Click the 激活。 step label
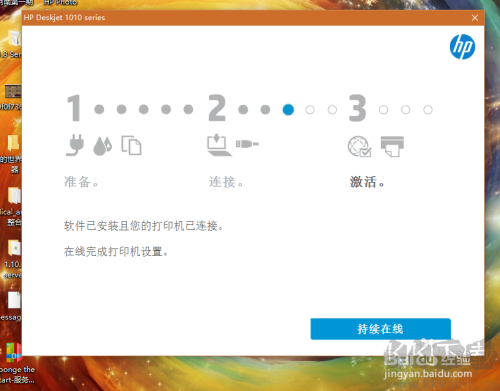The width and height of the screenshot is (500, 391). click(x=367, y=182)
